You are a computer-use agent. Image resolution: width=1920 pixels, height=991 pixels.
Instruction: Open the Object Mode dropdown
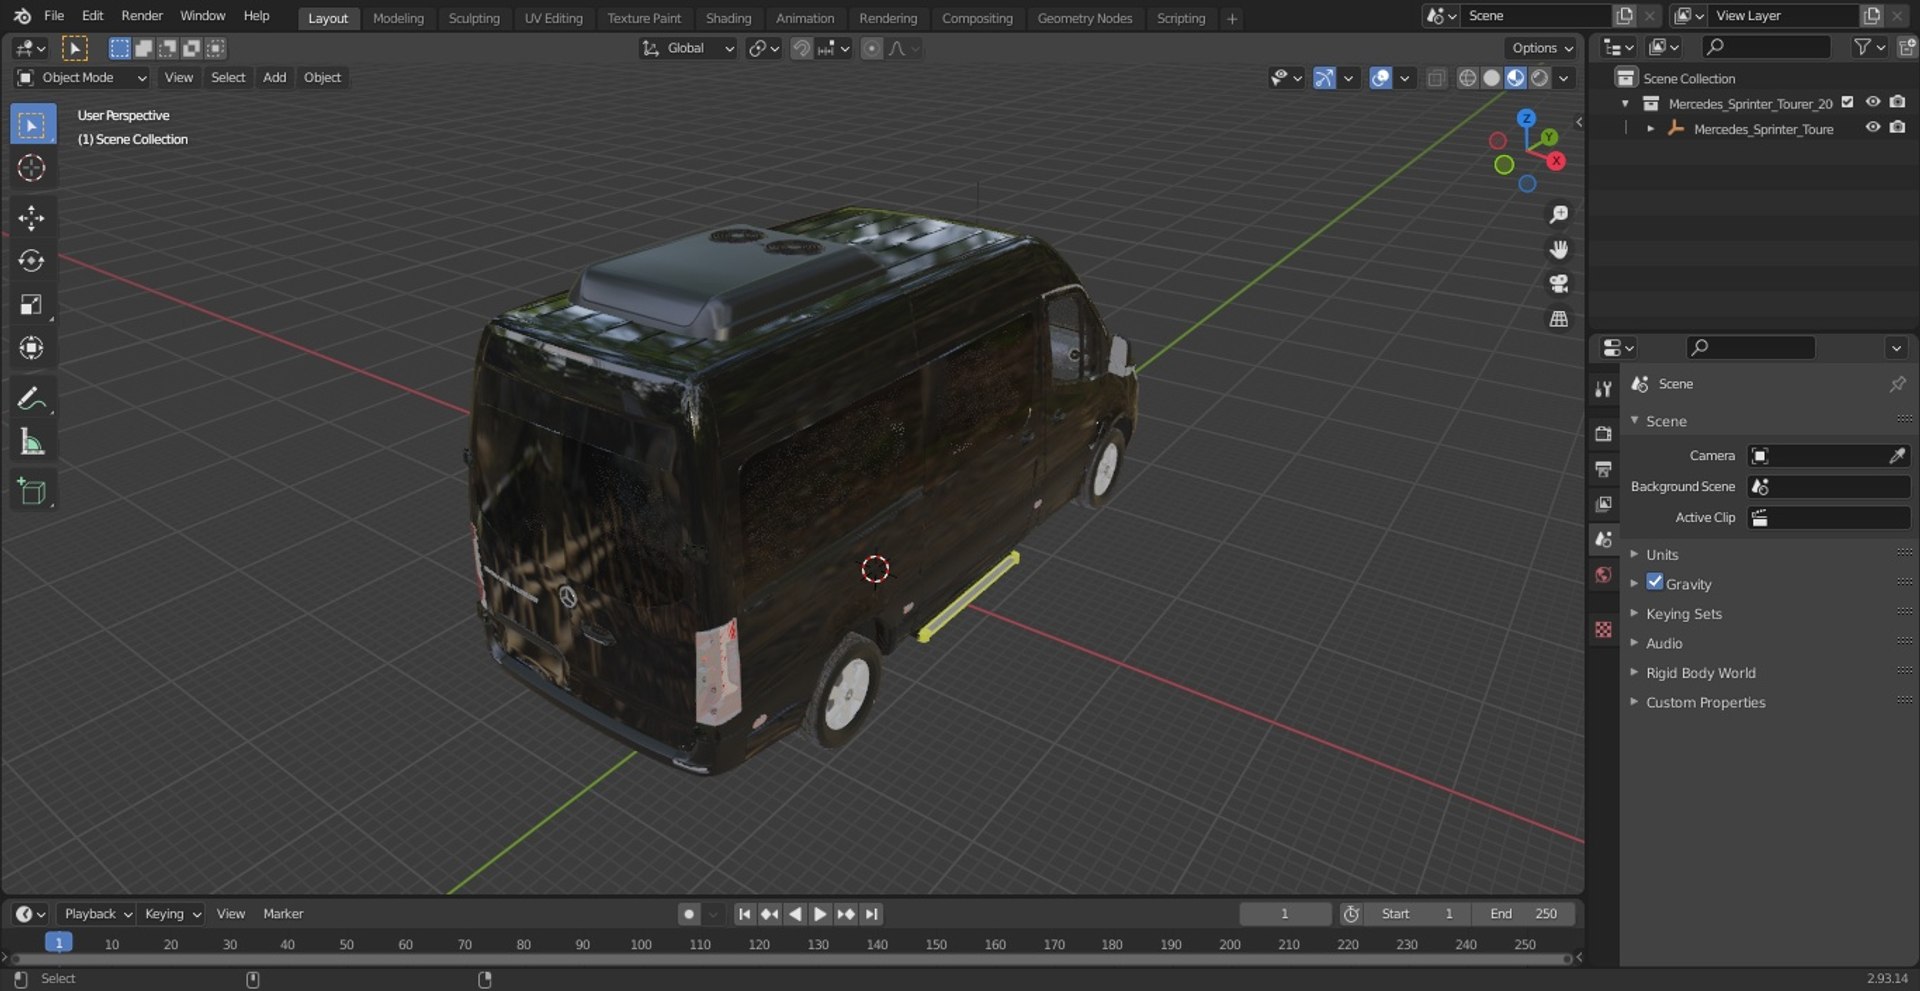(x=82, y=78)
